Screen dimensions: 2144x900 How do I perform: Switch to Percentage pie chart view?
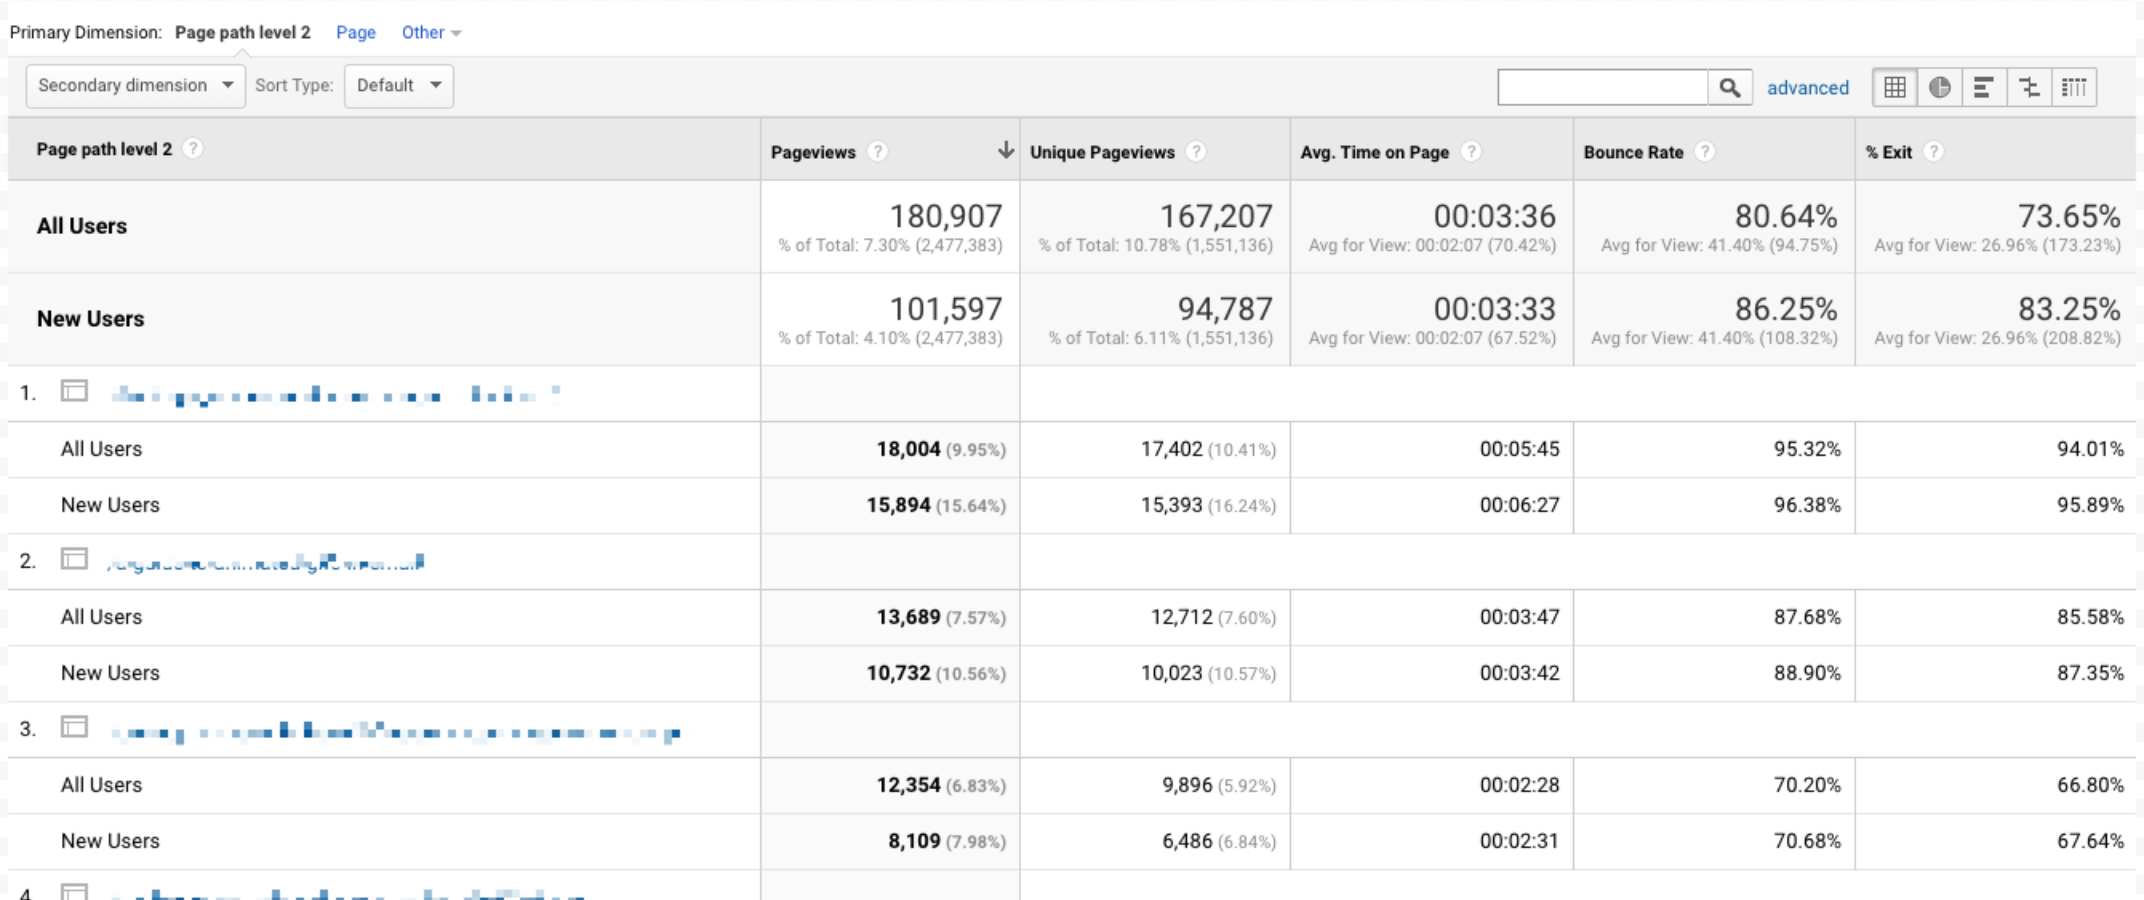(1939, 87)
